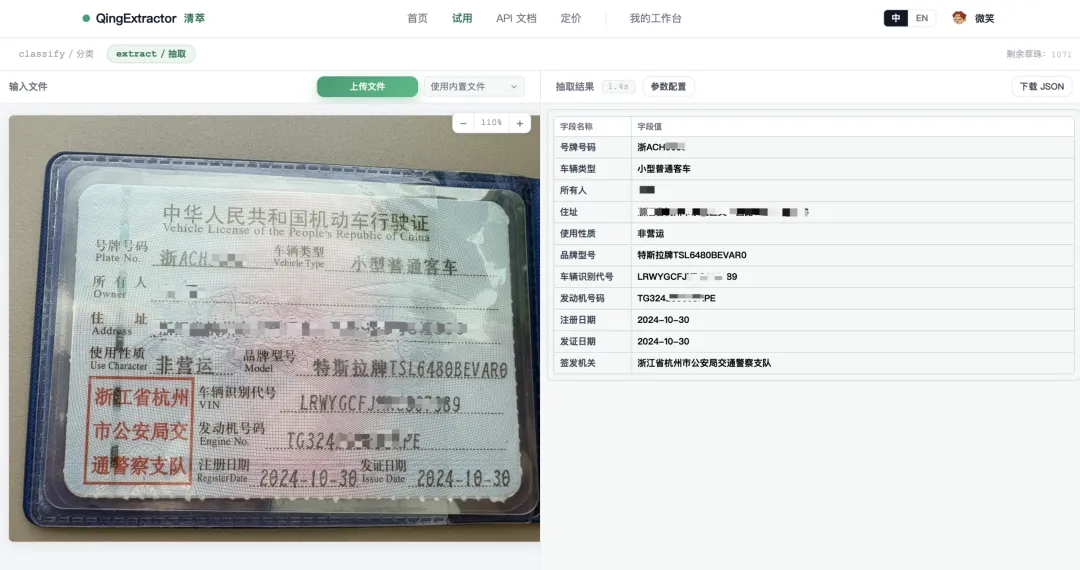Select the 号牌号码 field name cell
Image resolution: width=1080 pixels, height=570 pixels.
[592, 147]
